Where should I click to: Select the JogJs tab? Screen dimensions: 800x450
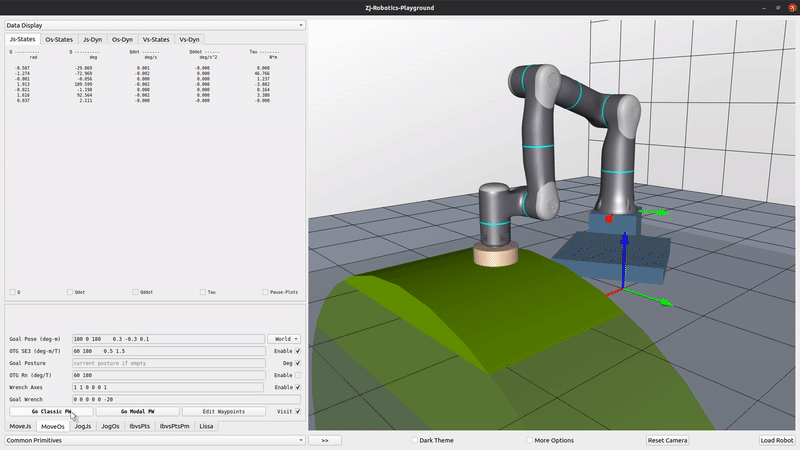click(83, 426)
